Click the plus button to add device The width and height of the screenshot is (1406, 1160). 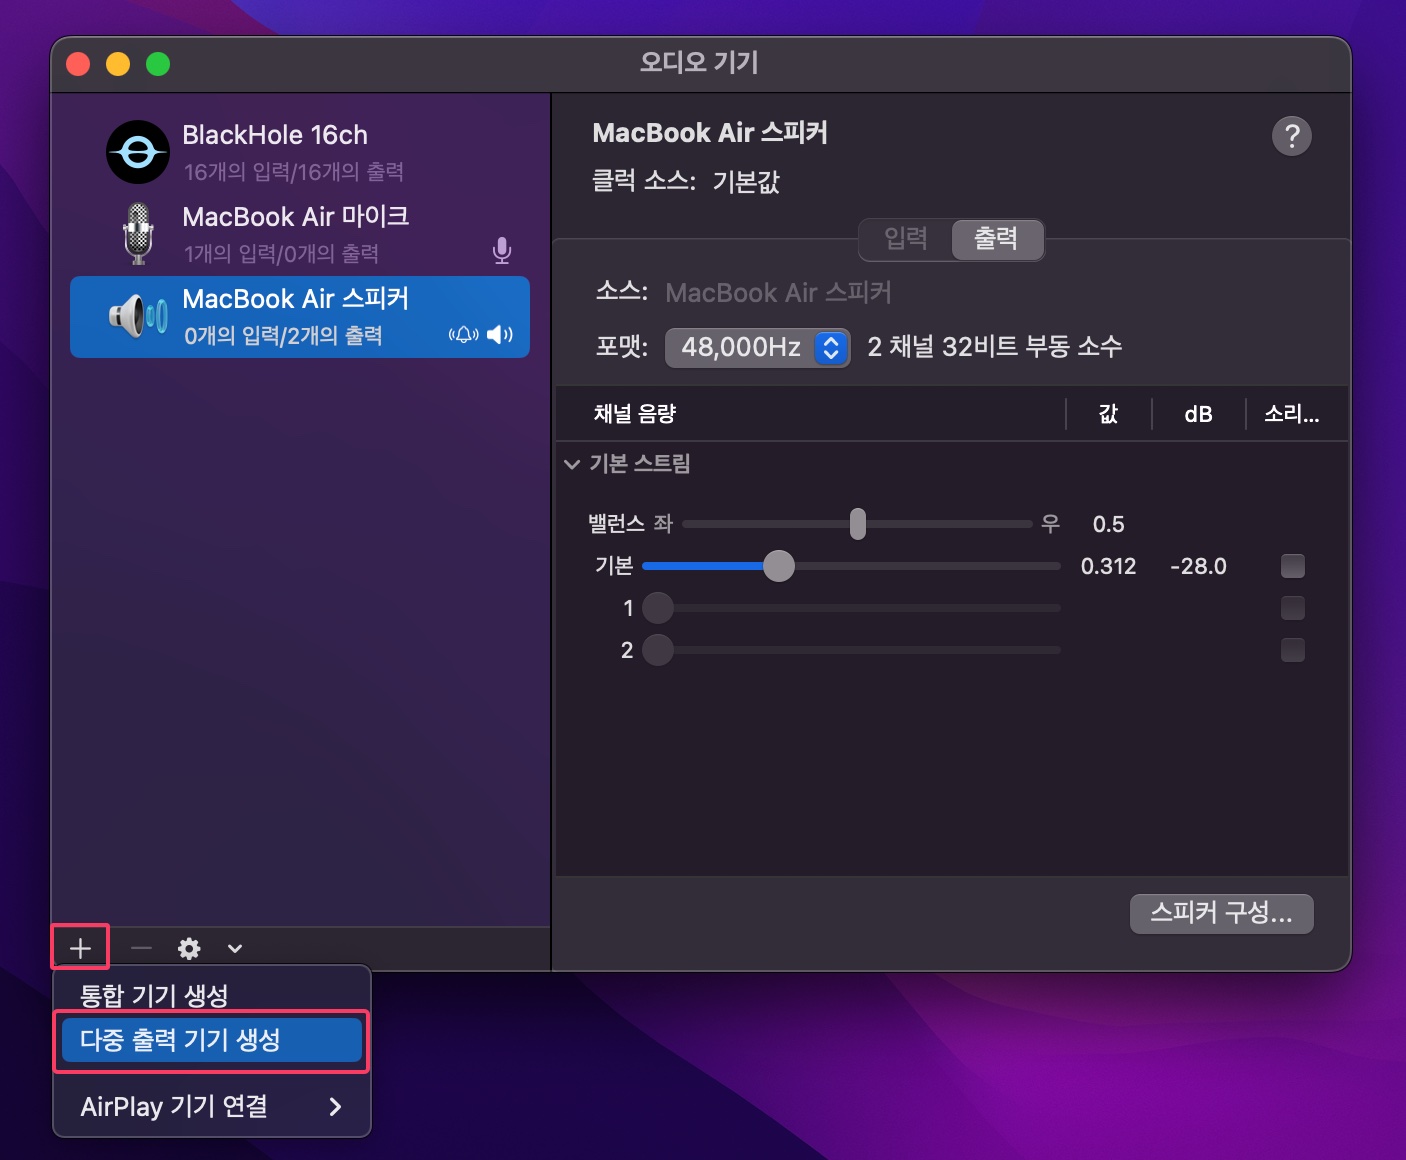(x=81, y=948)
